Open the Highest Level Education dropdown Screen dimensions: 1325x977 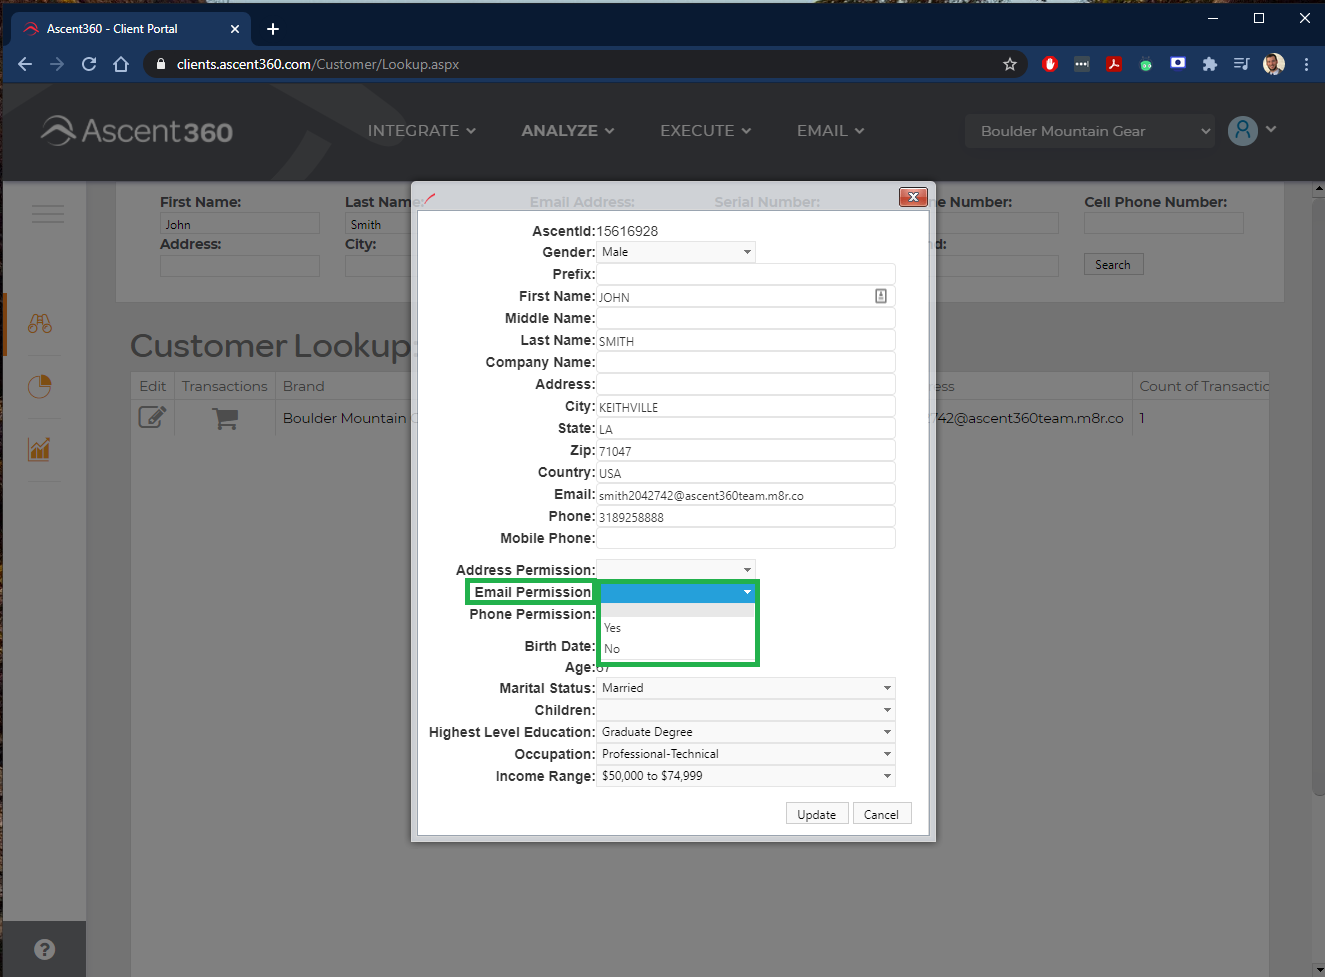point(746,732)
